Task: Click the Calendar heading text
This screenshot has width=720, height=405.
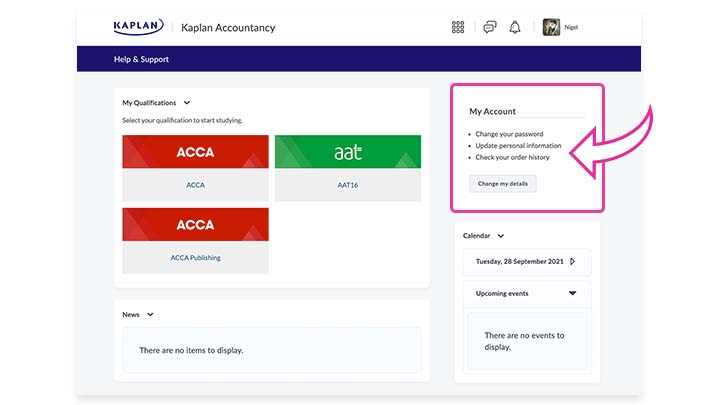Action: [x=477, y=236]
